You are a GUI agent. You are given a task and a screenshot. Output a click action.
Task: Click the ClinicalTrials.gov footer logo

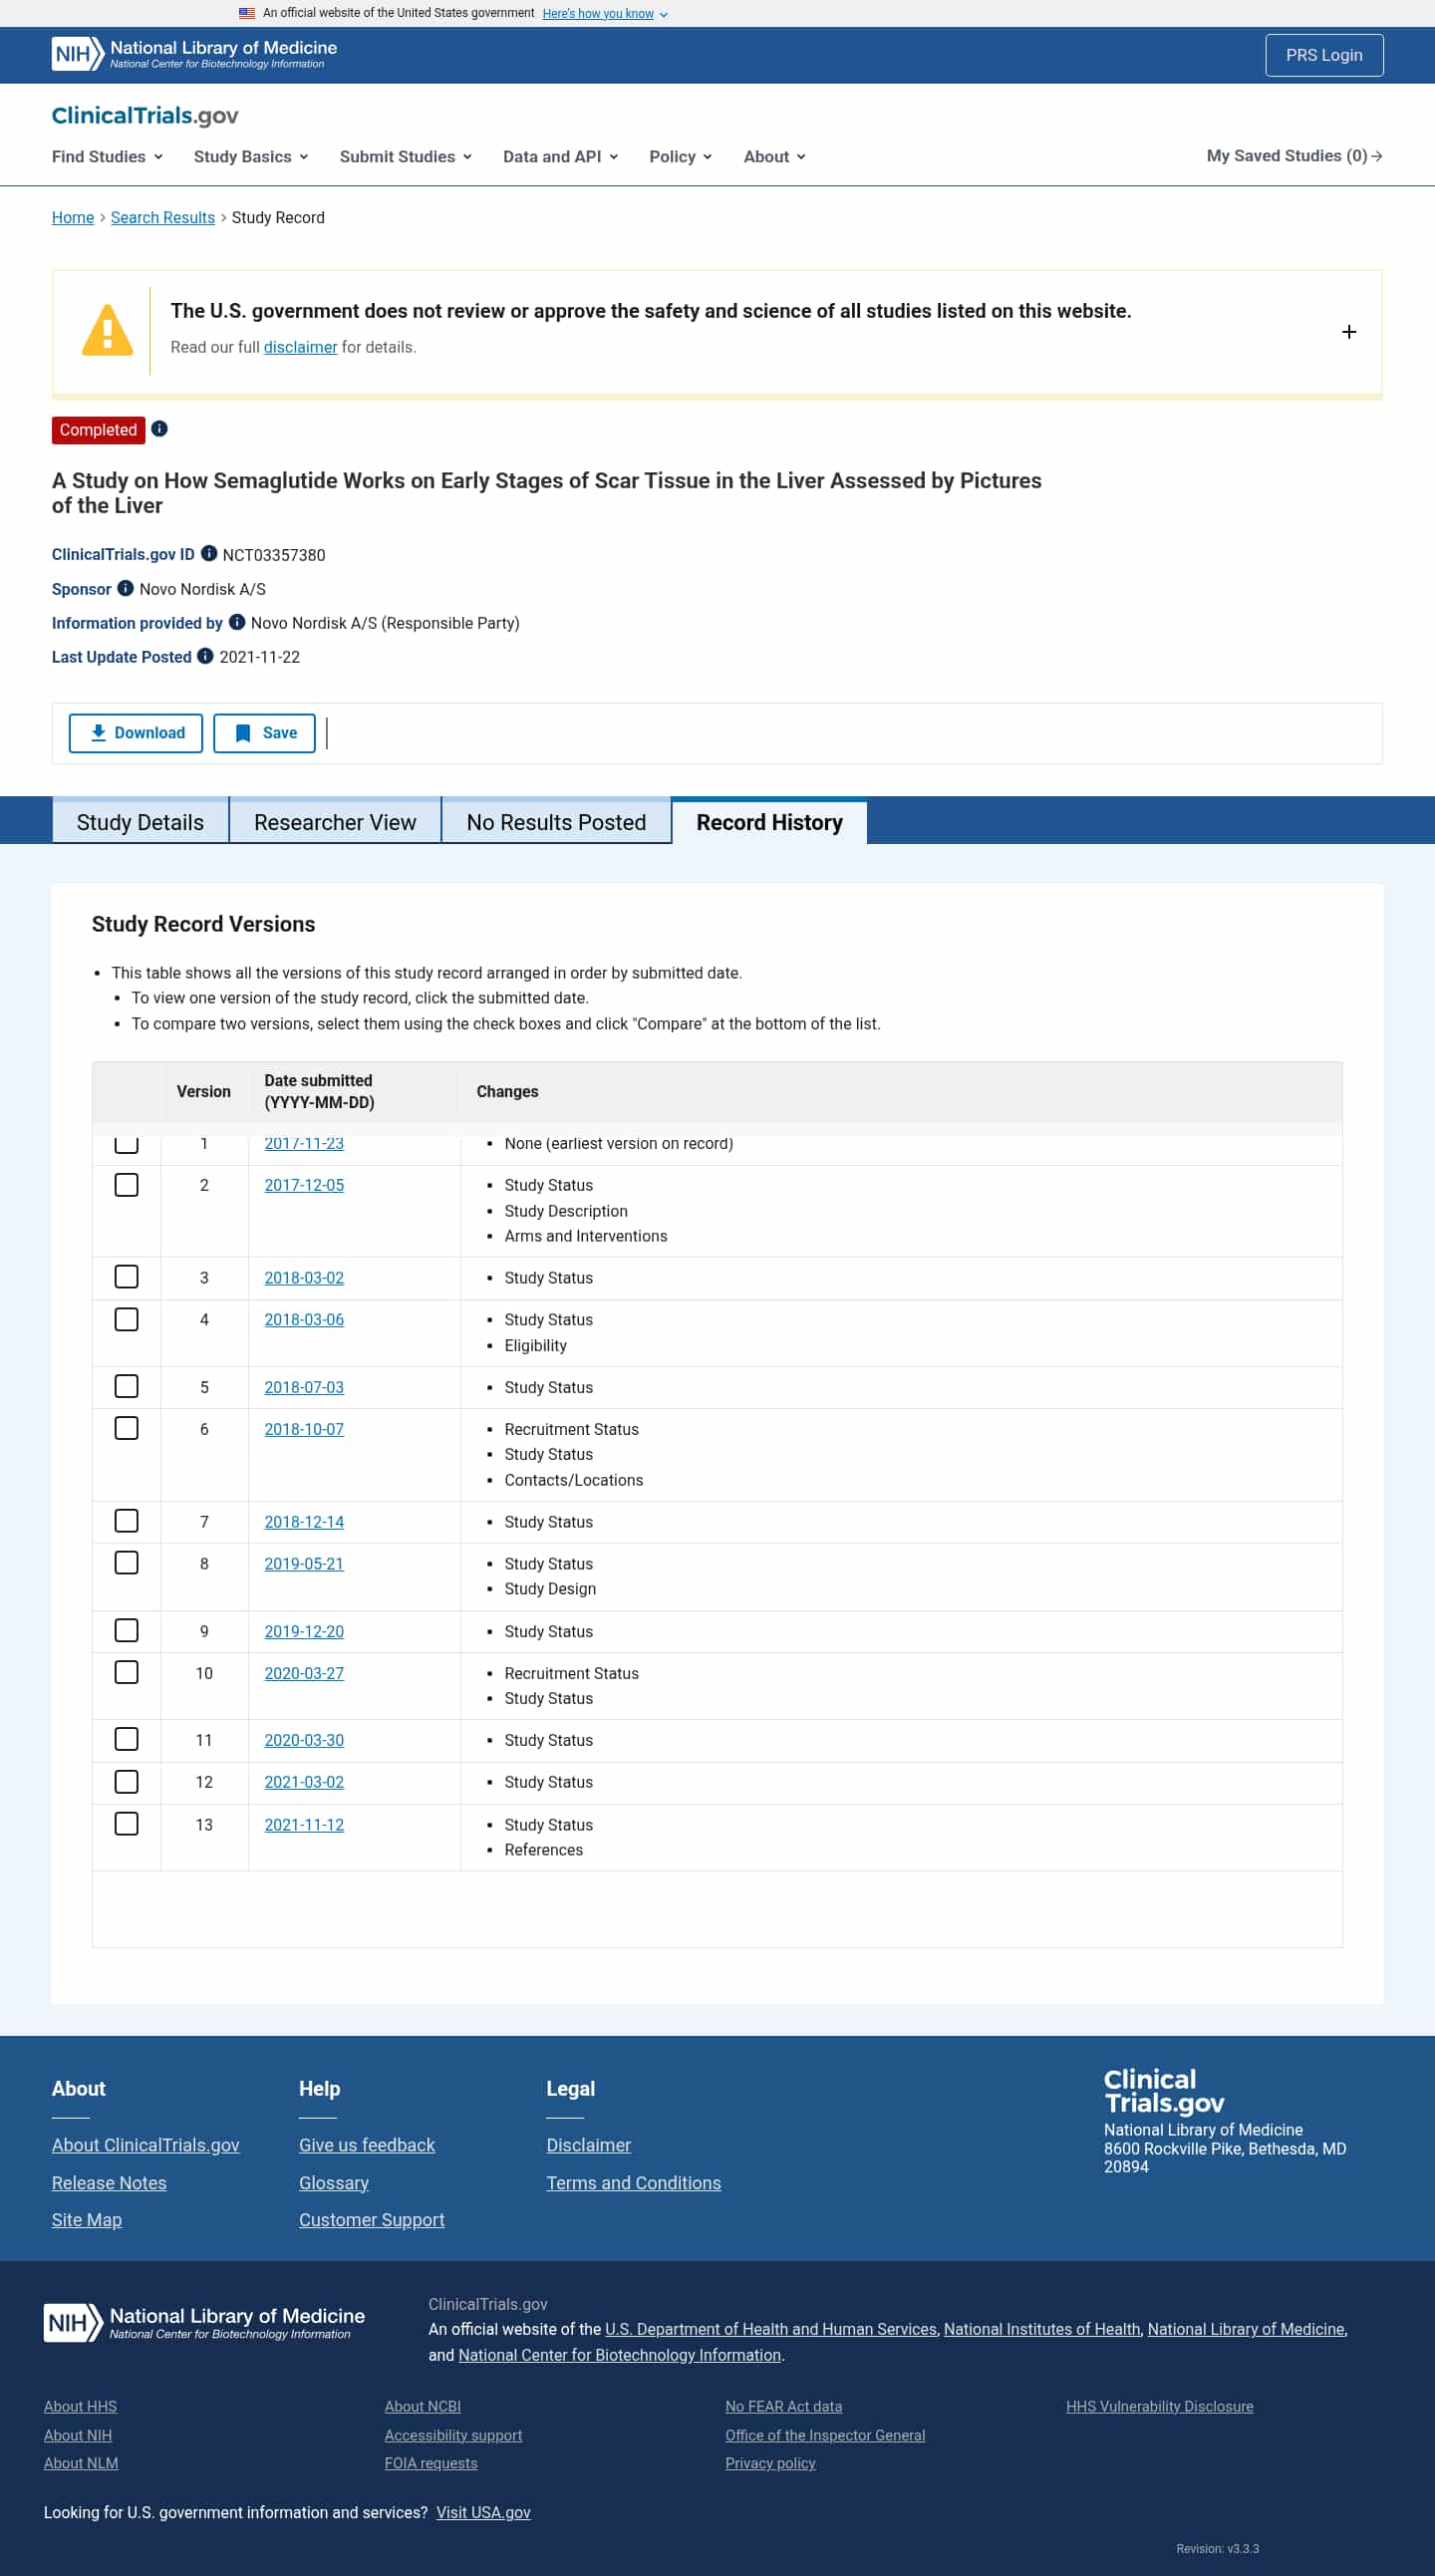click(1163, 2091)
